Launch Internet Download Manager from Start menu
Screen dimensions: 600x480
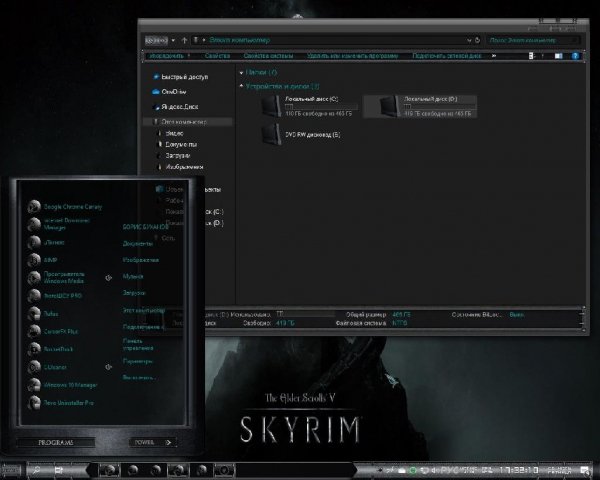click(x=59, y=224)
